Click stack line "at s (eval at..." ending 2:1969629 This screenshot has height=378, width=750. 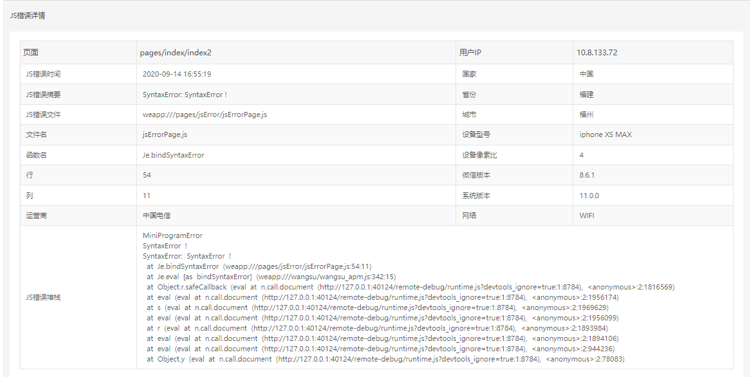tap(377, 308)
